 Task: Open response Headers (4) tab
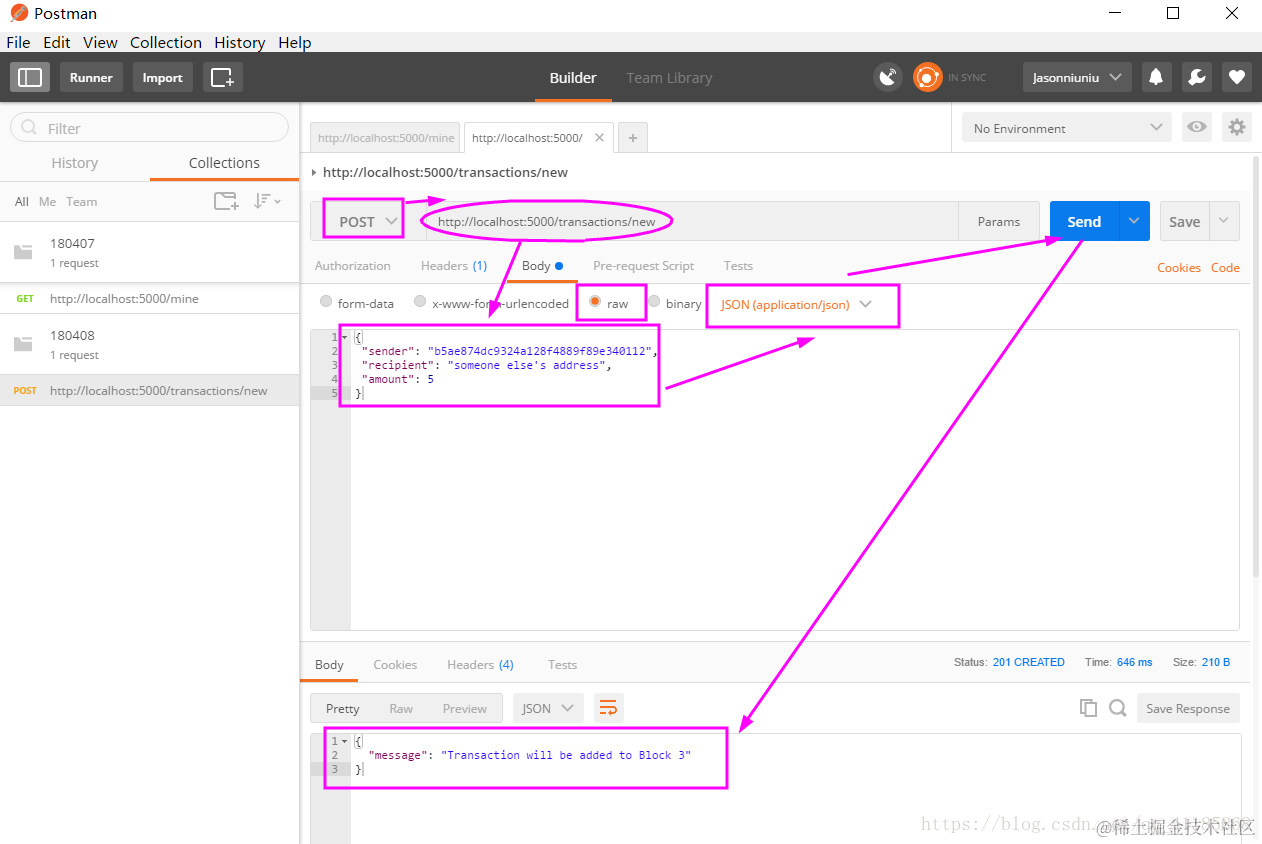[x=480, y=664]
